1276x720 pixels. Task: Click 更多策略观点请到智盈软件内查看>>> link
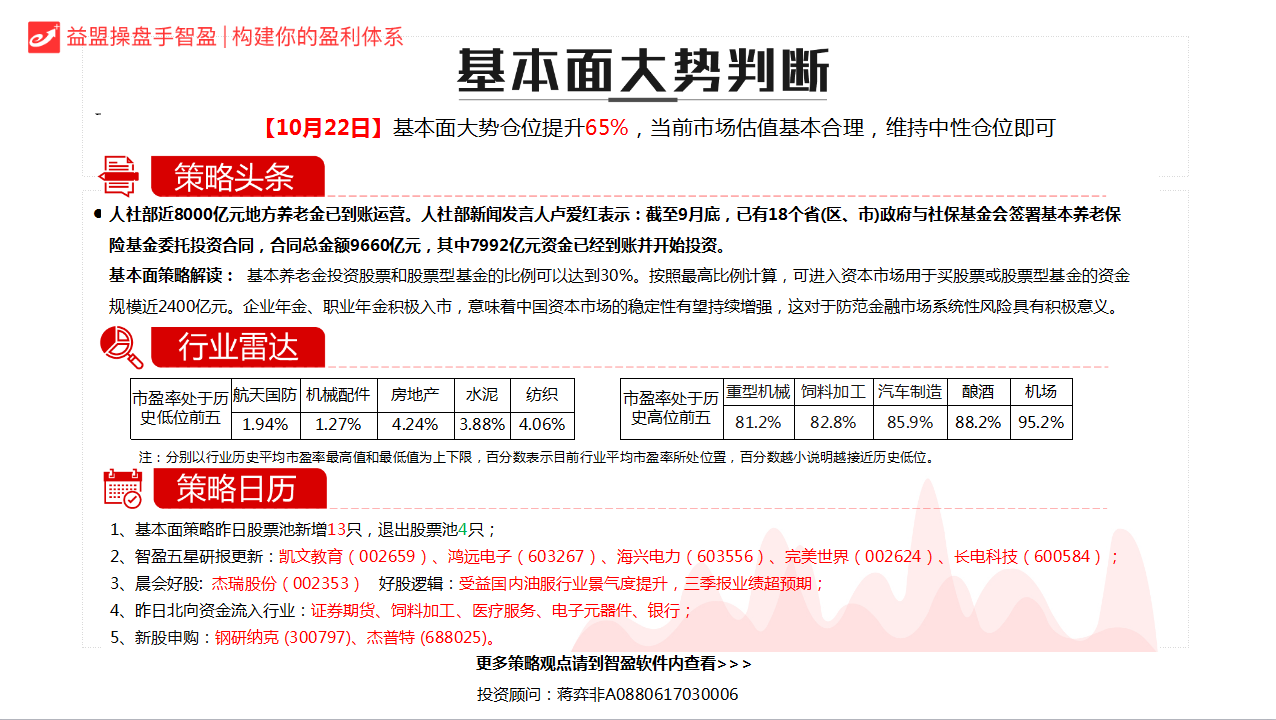[614, 663]
